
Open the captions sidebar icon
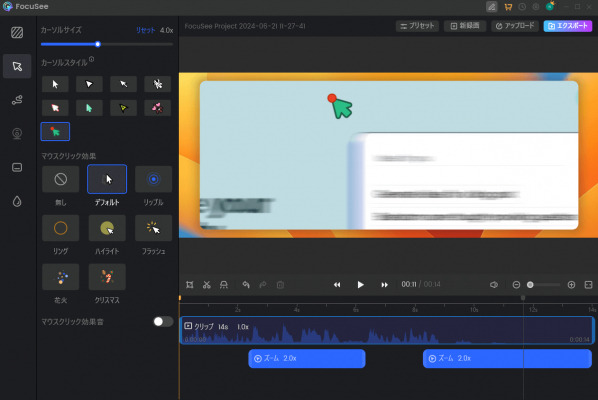click(x=17, y=167)
